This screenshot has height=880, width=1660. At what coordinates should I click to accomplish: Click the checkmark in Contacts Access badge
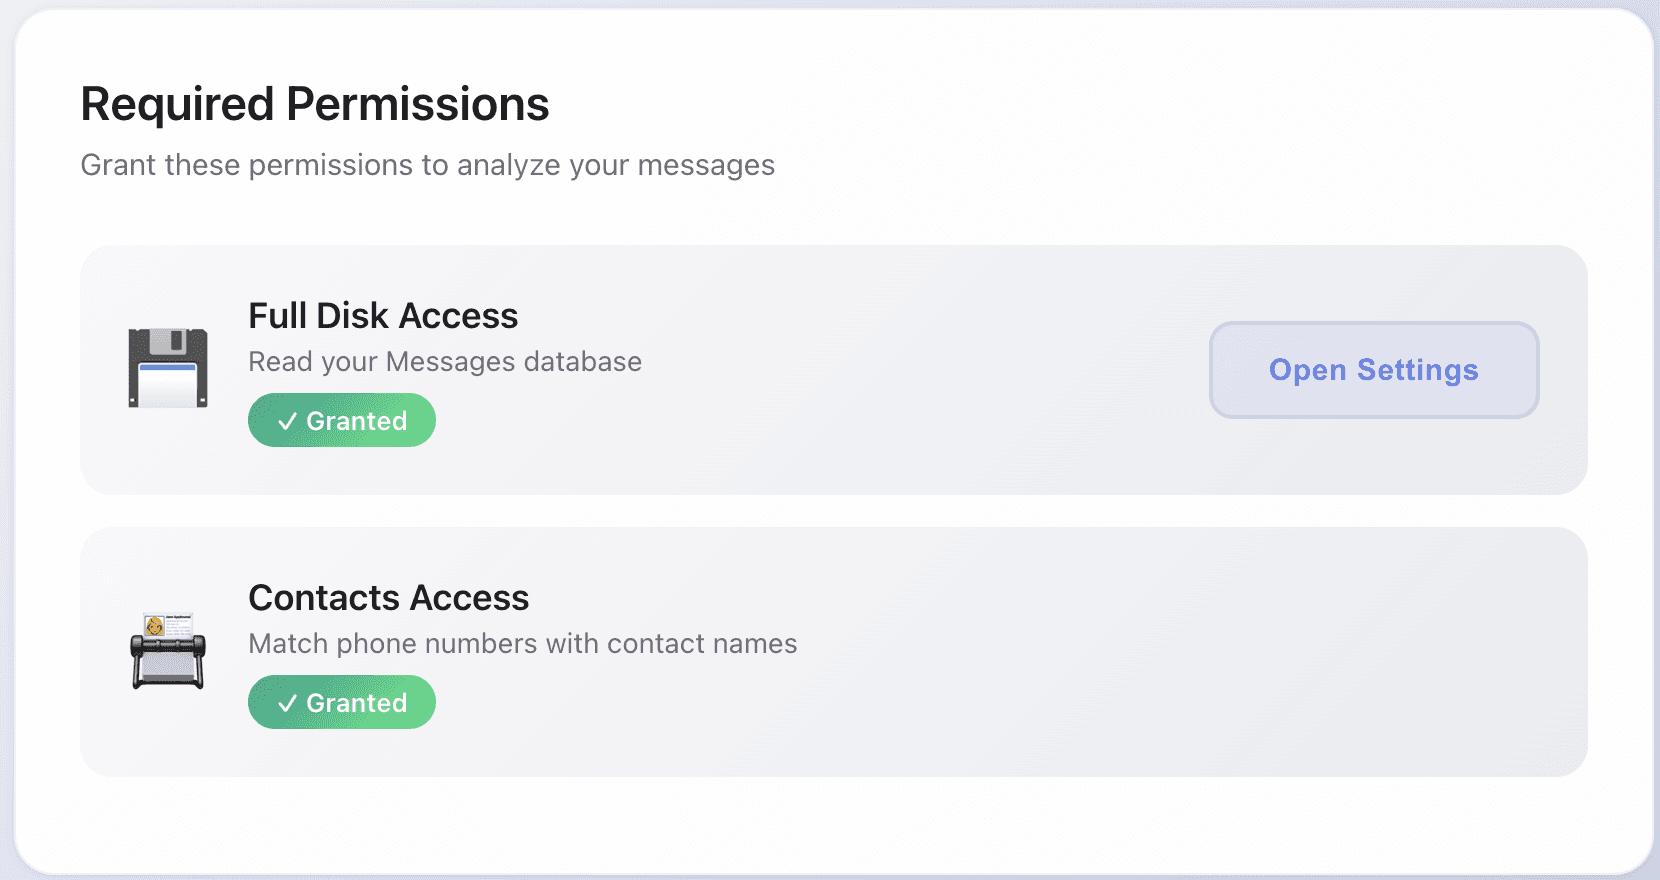pos(287,703)
